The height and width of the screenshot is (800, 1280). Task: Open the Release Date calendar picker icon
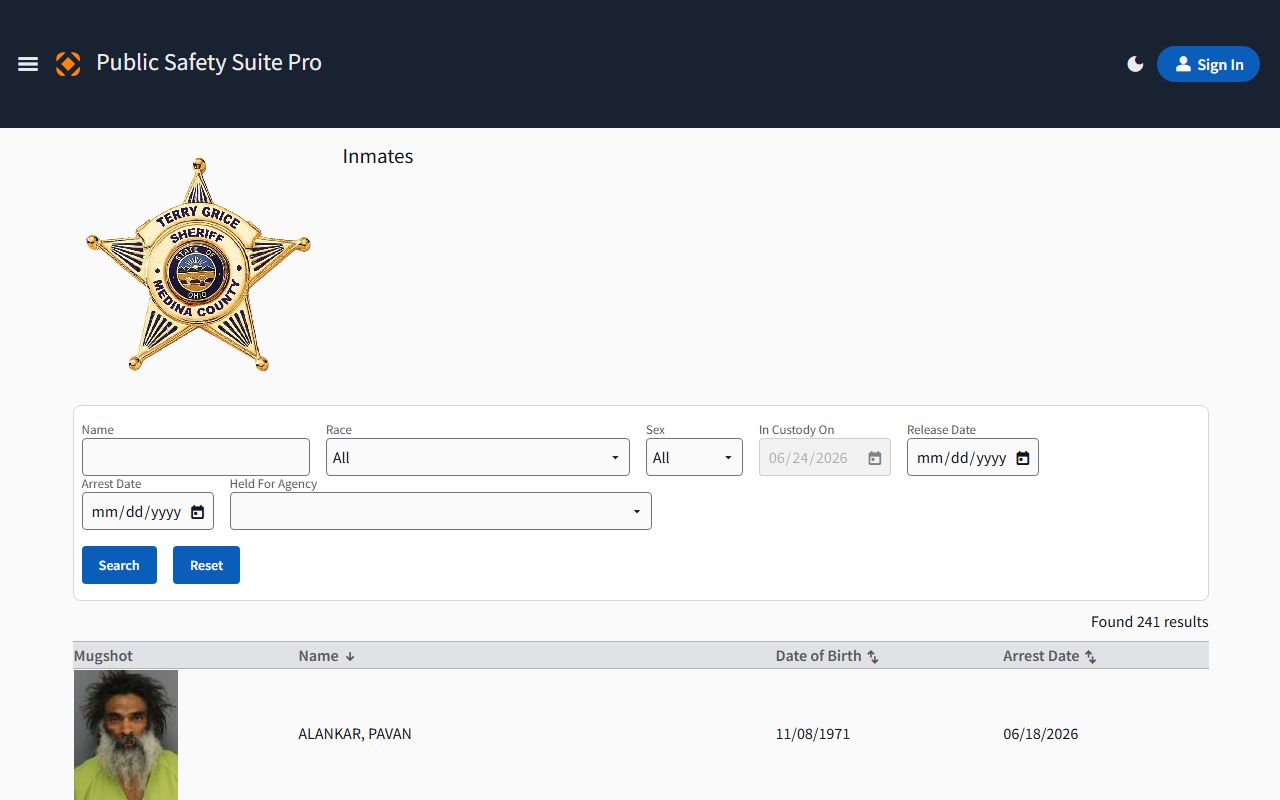tap(1023, 458)
